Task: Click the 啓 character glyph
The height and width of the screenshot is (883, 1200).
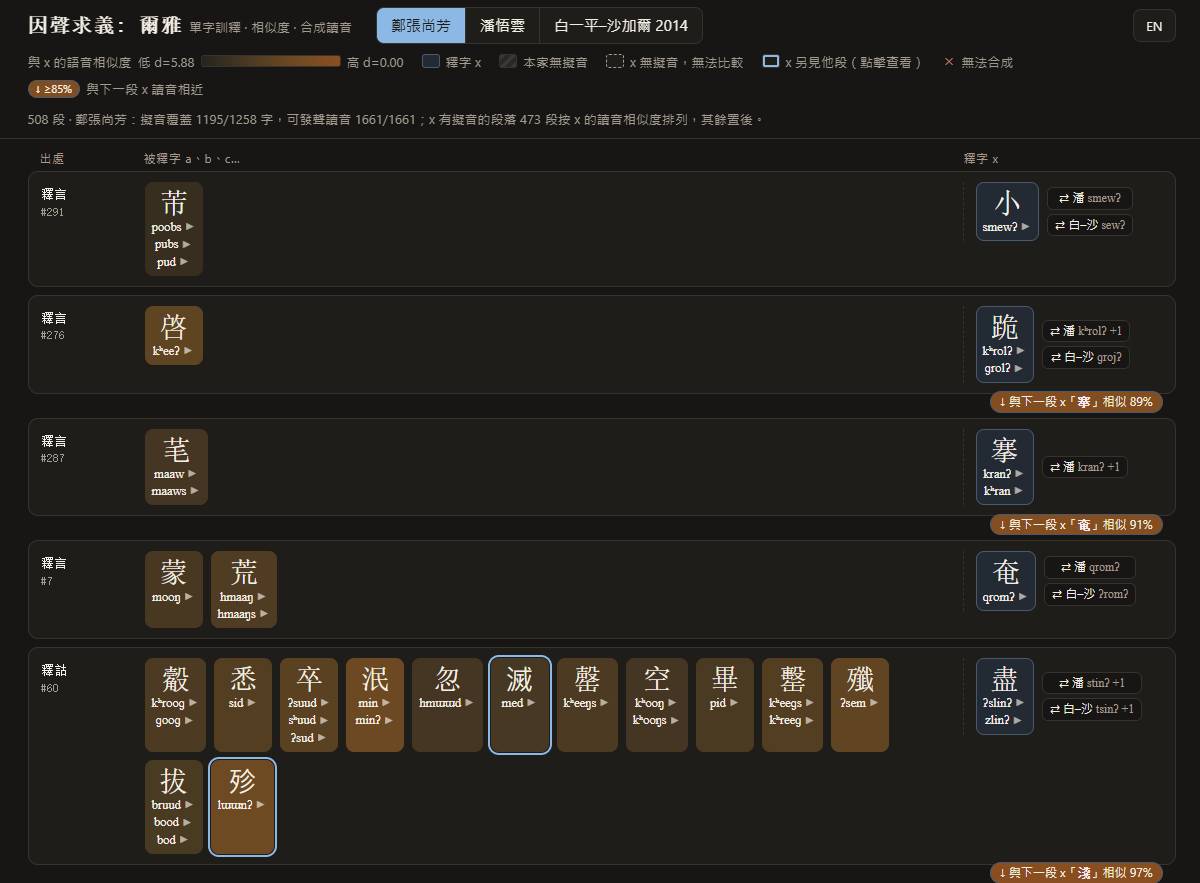Action: (x=174, y=326)
